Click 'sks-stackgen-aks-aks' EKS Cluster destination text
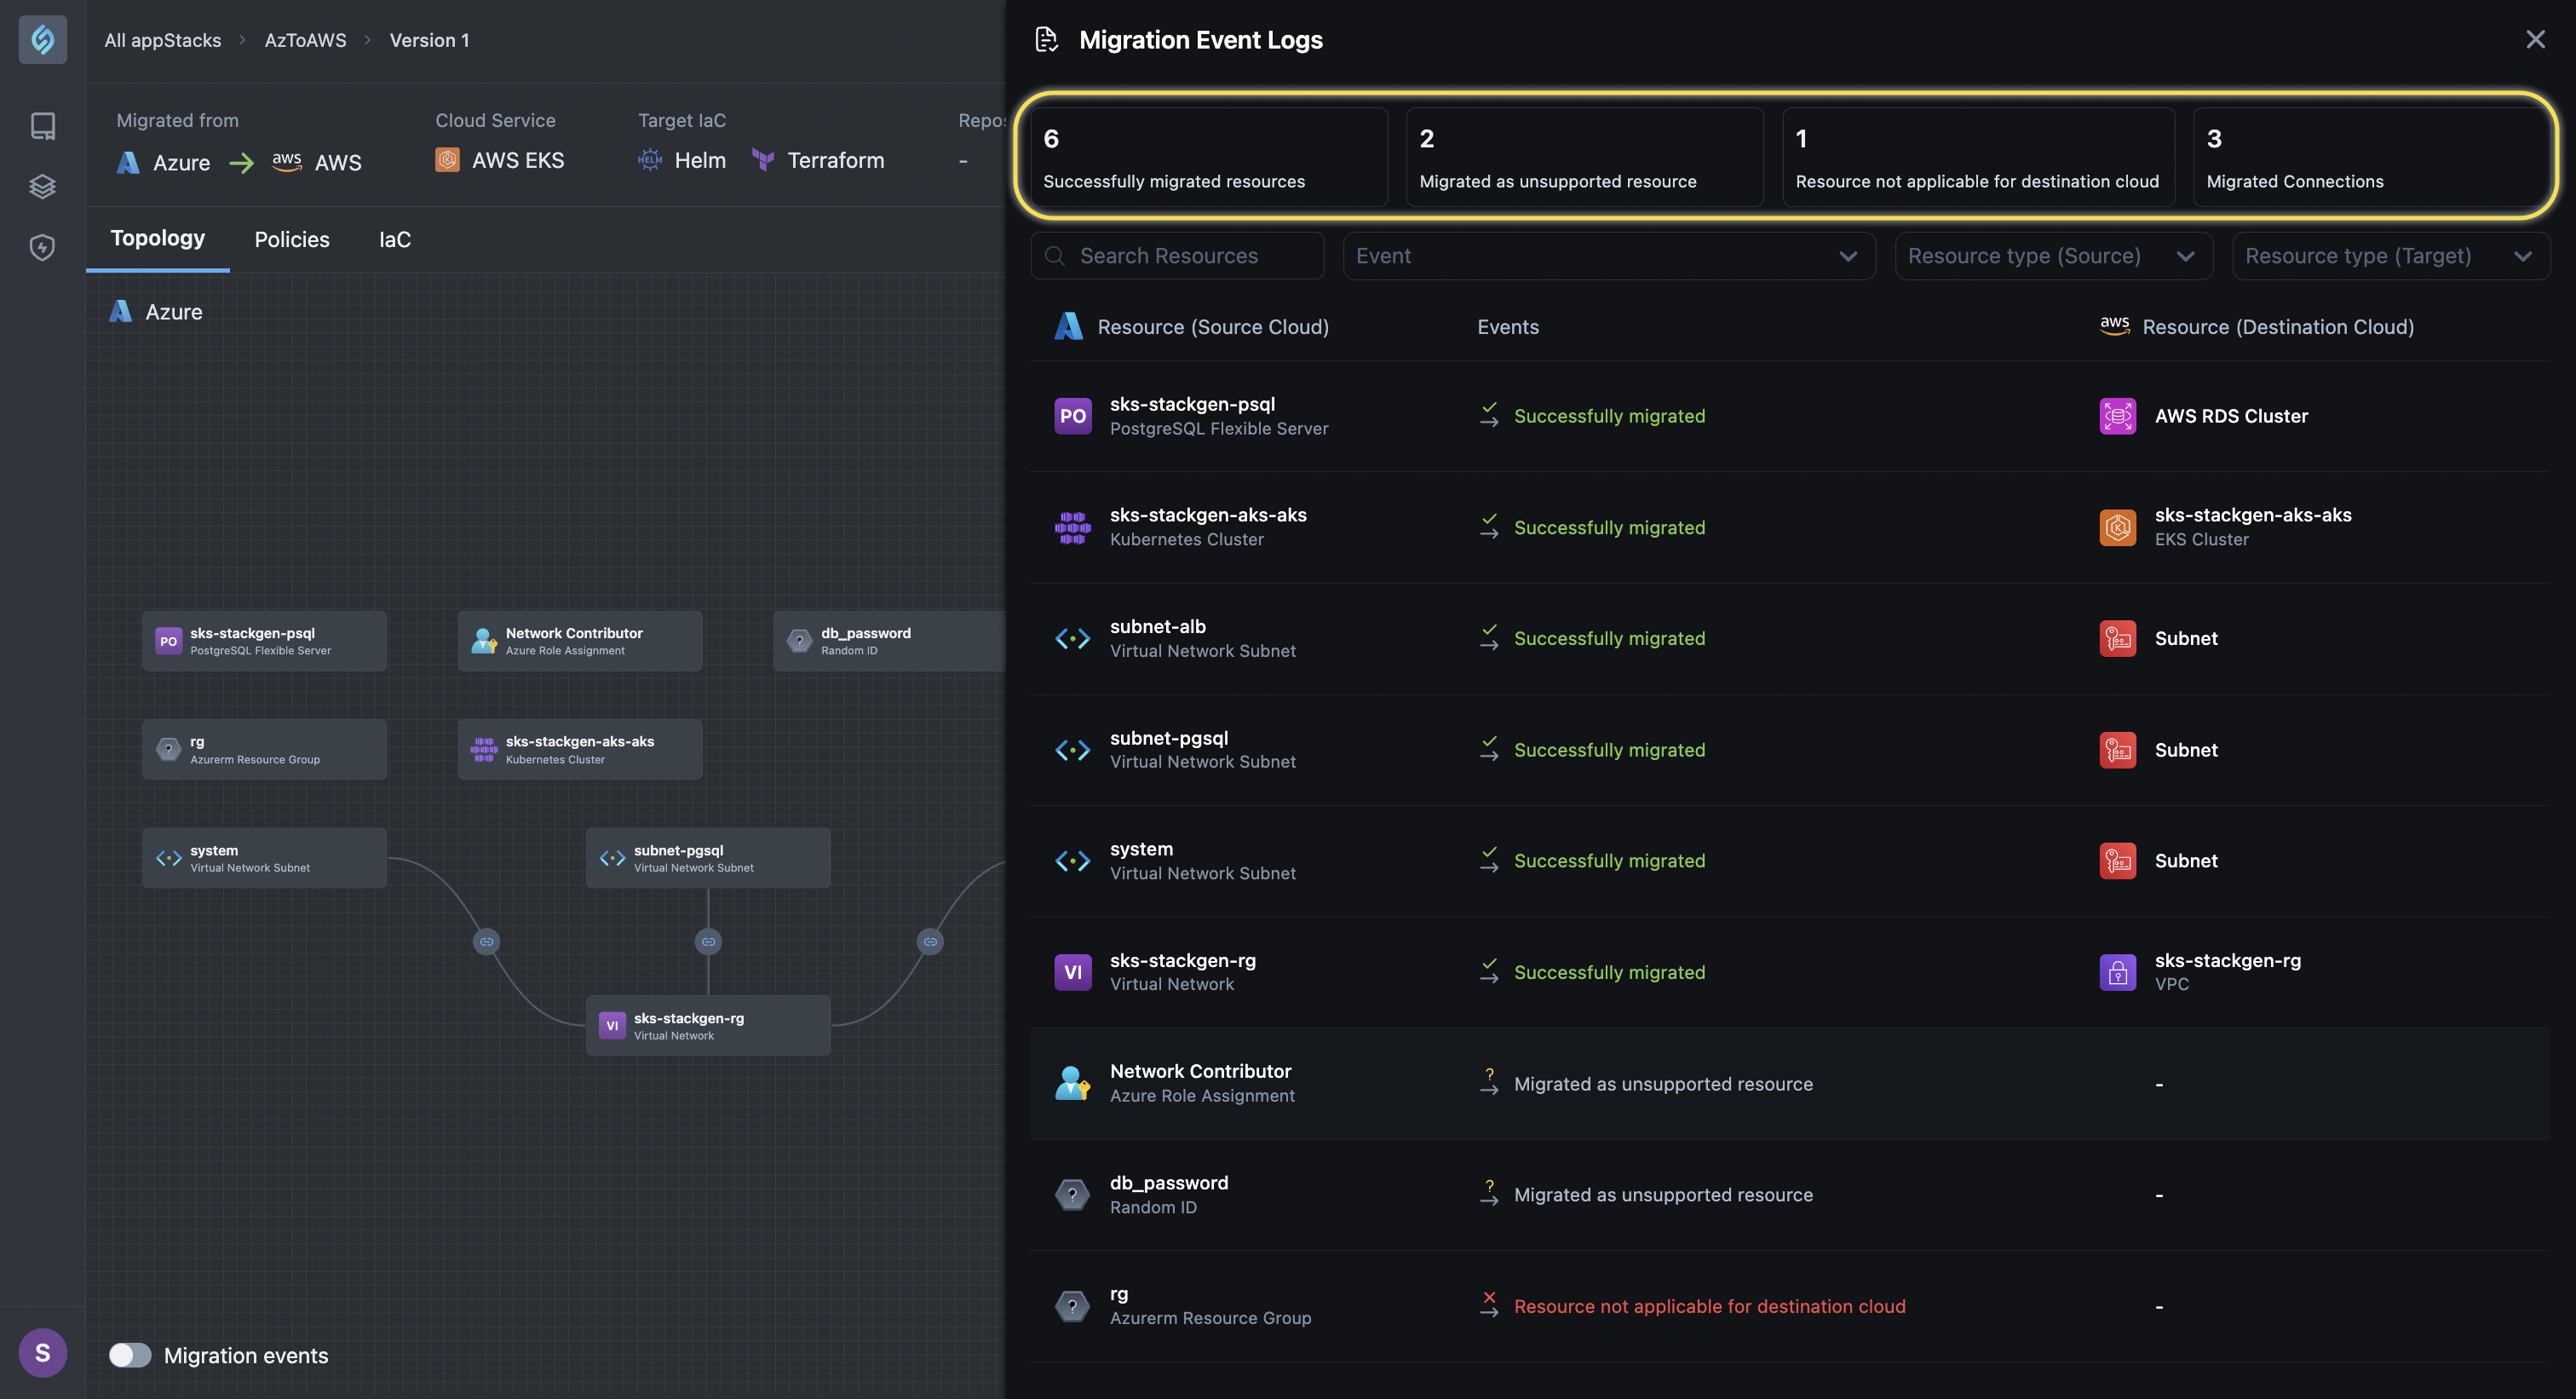The image size is (2576, 1399). click(2253, 515)
